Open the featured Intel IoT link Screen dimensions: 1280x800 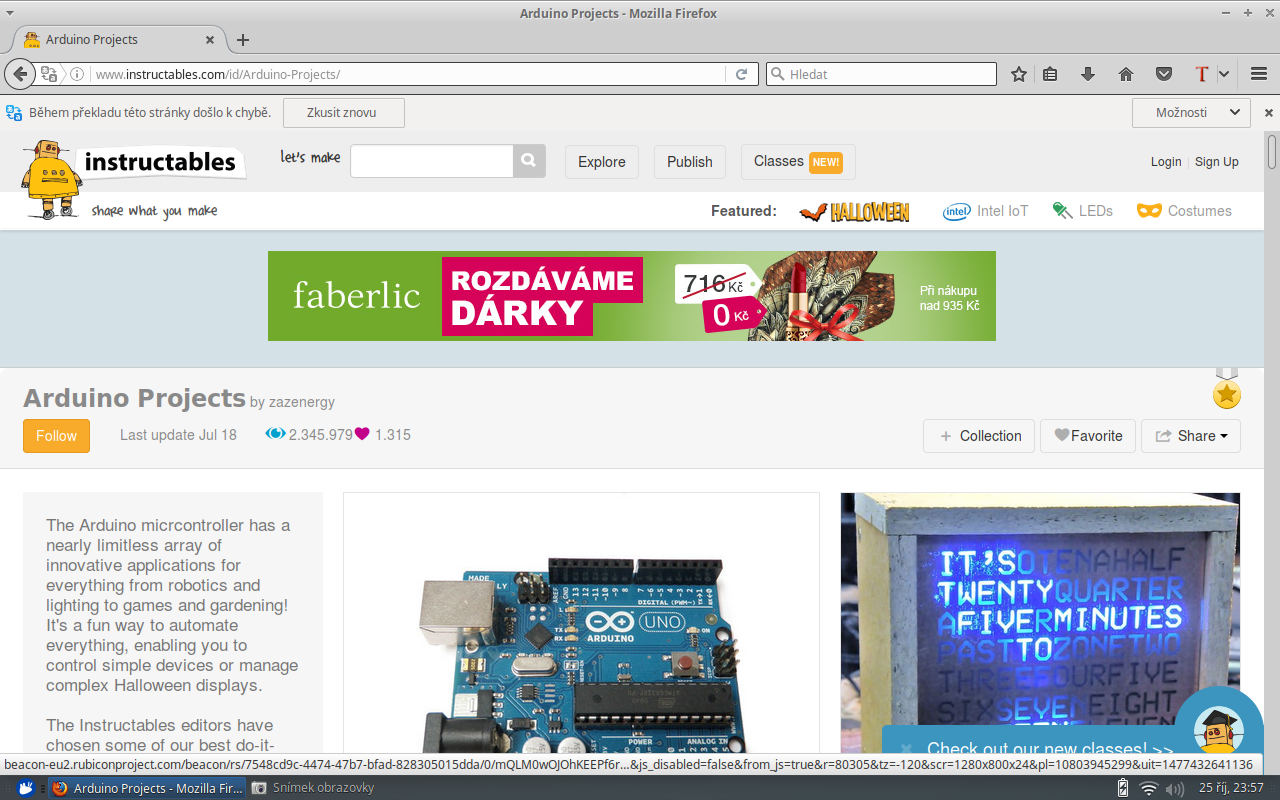tap(986, 211)
